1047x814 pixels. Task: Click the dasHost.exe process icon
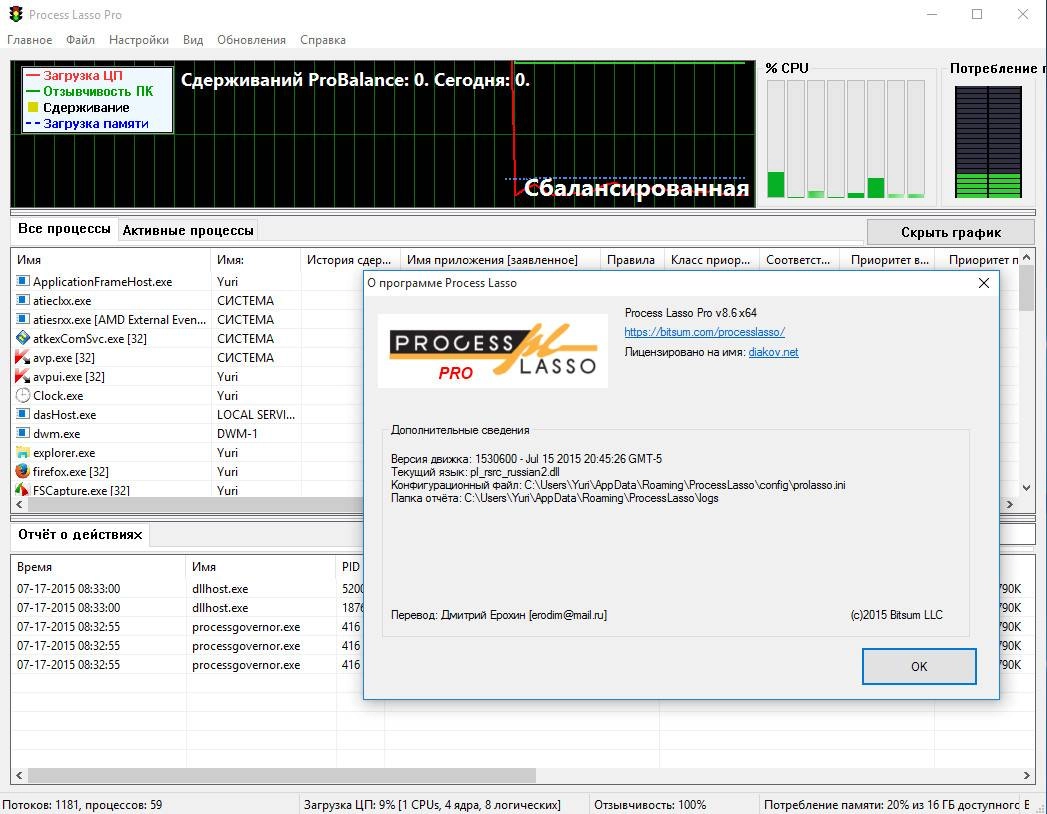tap(23, 414)
